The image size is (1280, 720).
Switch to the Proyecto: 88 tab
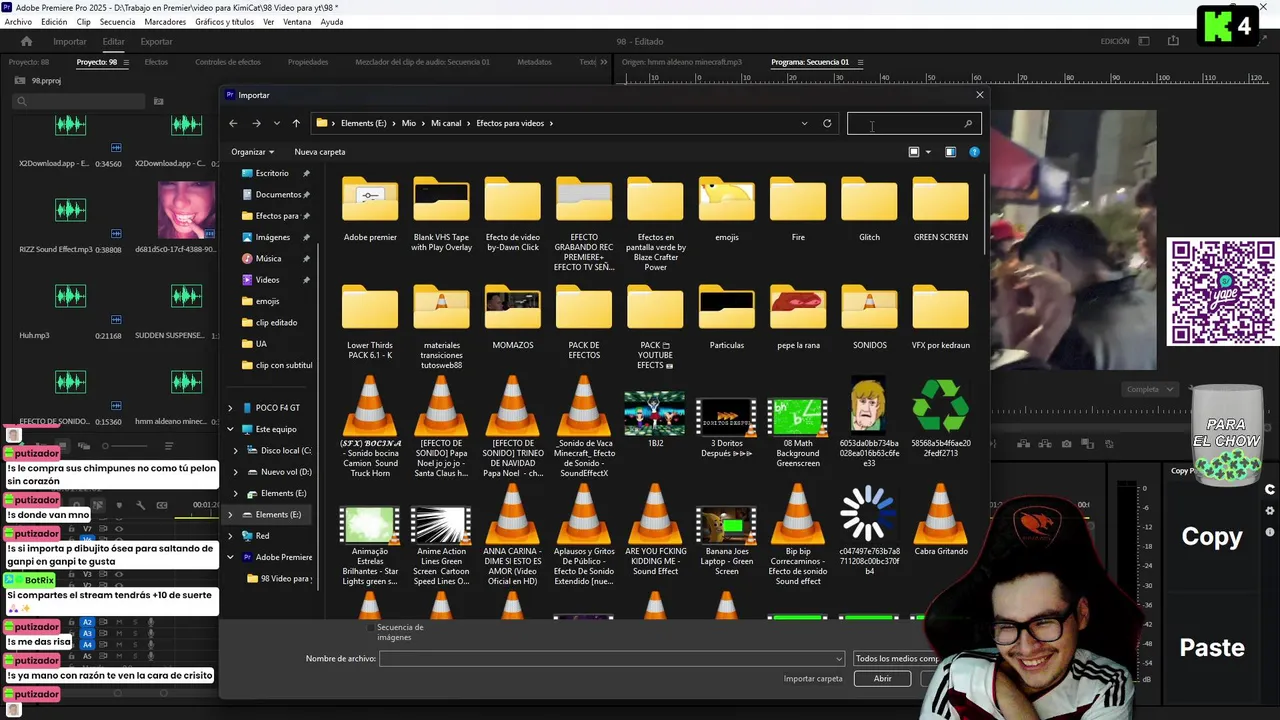(29, 62)
